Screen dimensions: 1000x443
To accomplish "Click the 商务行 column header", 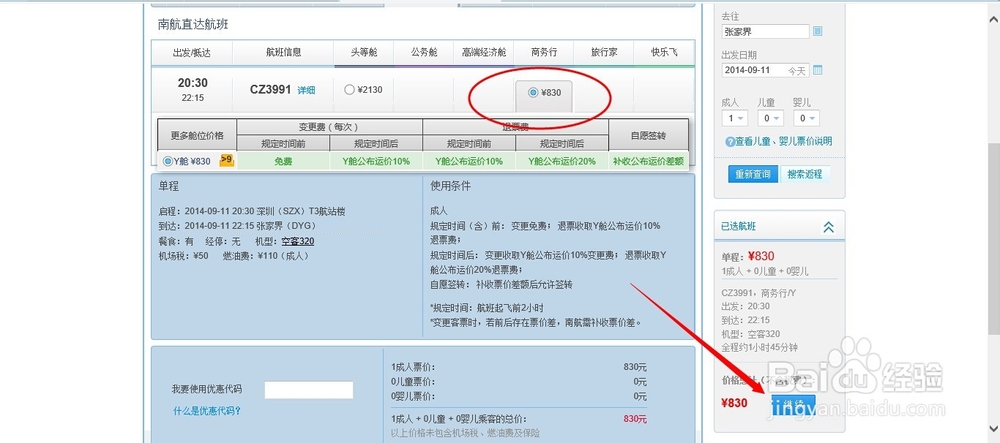I will 543,53.
